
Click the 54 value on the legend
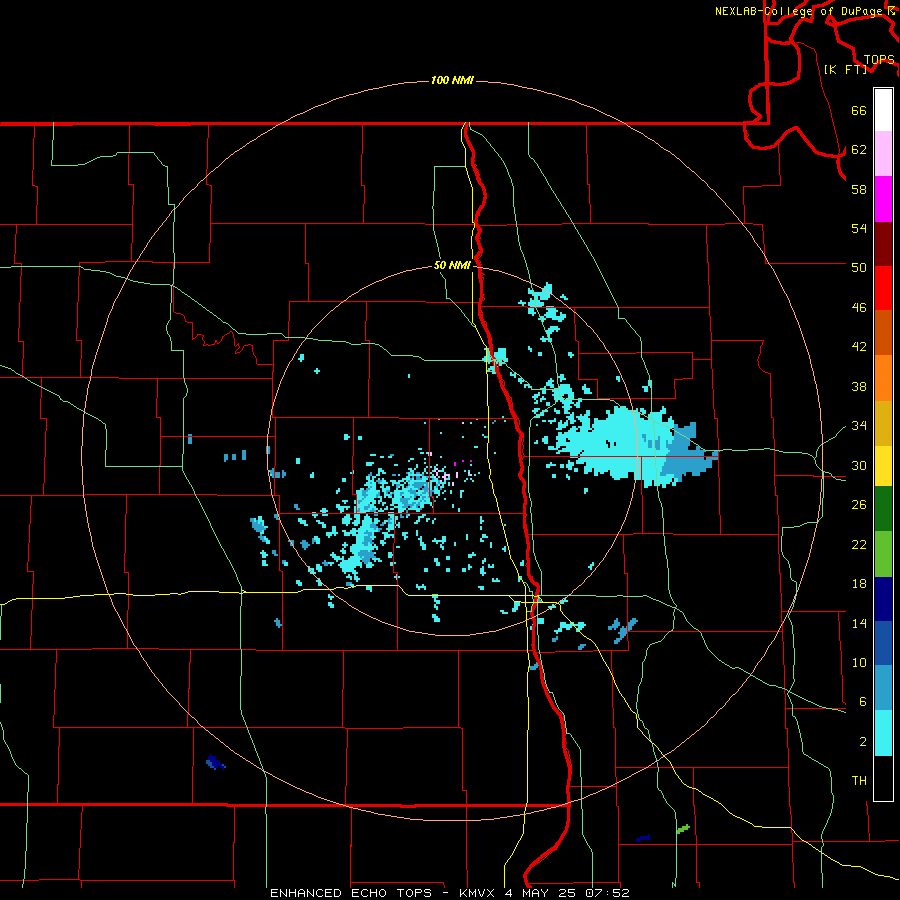(x=859, y=228)
